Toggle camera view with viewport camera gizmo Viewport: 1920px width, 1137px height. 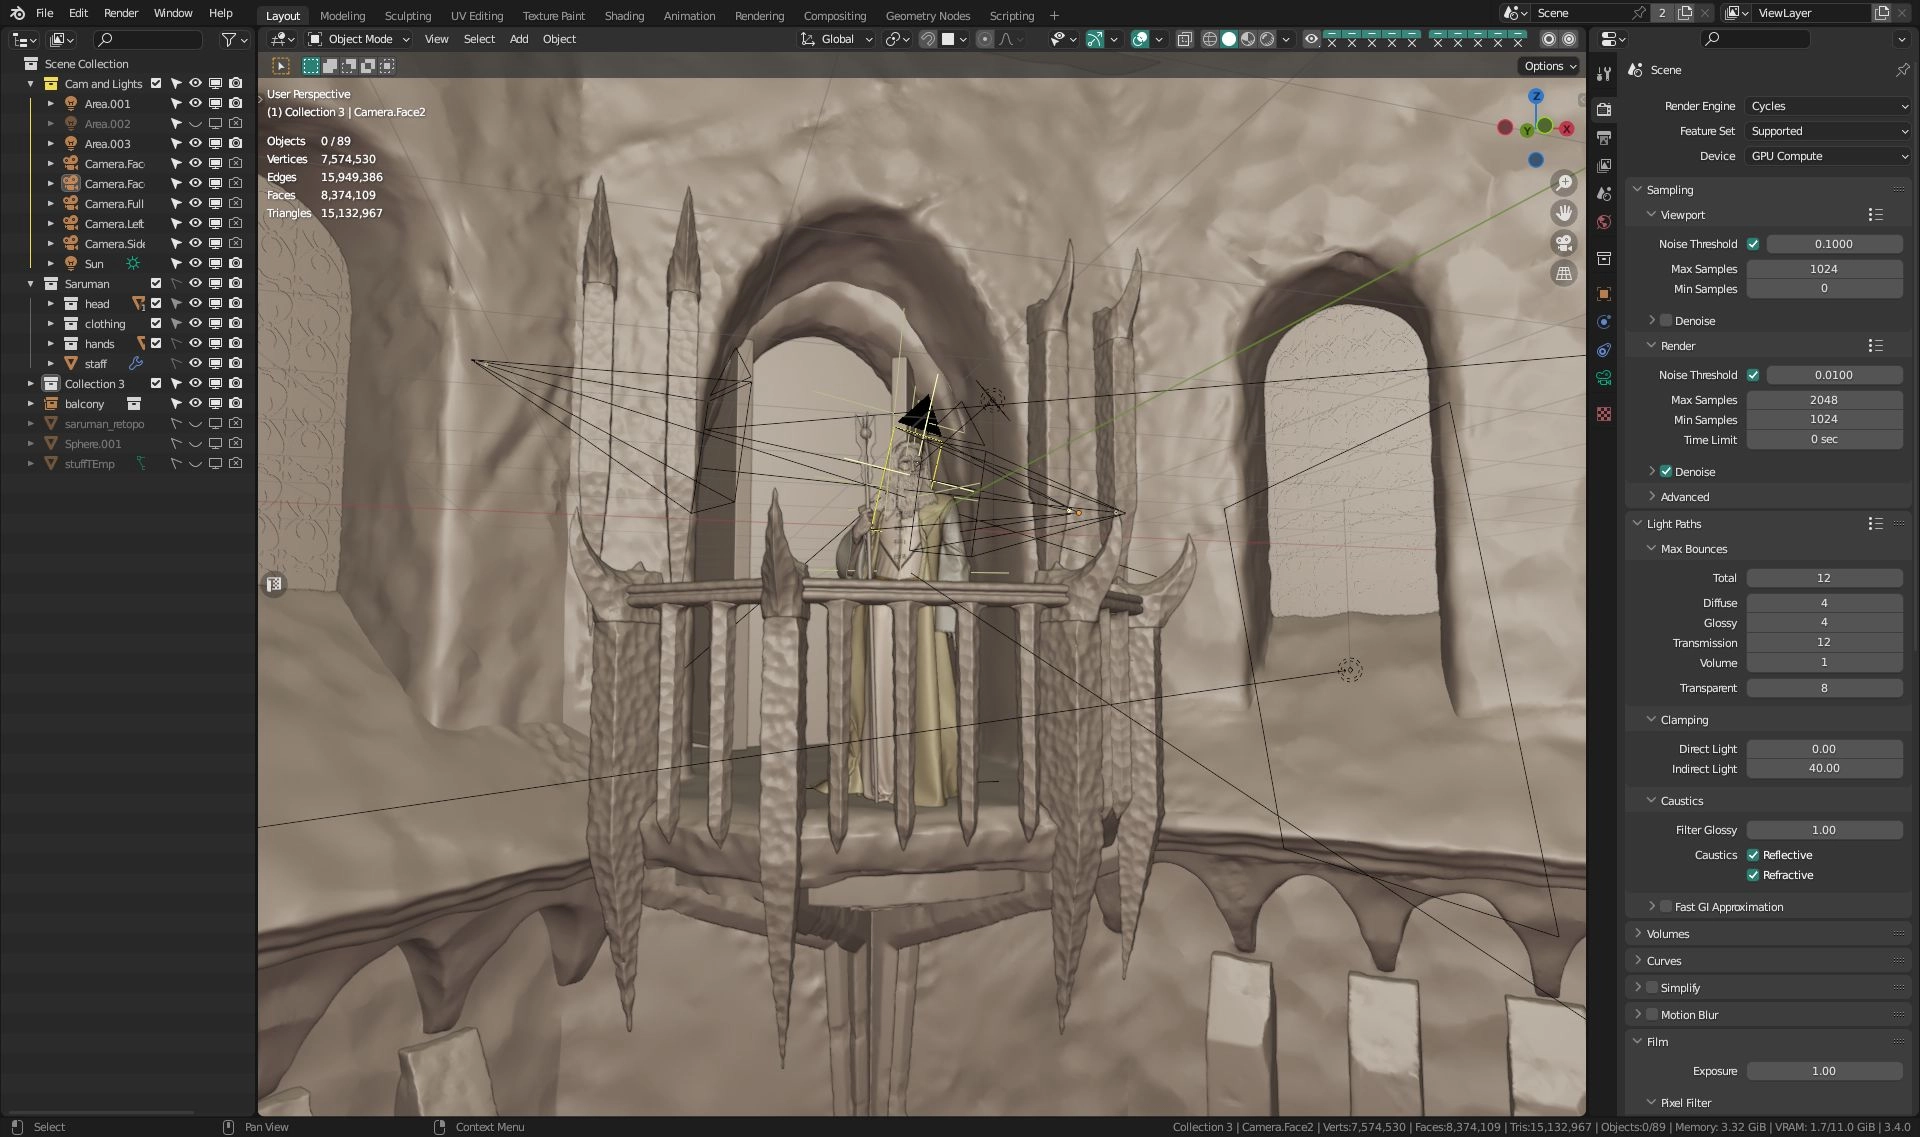[x=1564, y=243]
